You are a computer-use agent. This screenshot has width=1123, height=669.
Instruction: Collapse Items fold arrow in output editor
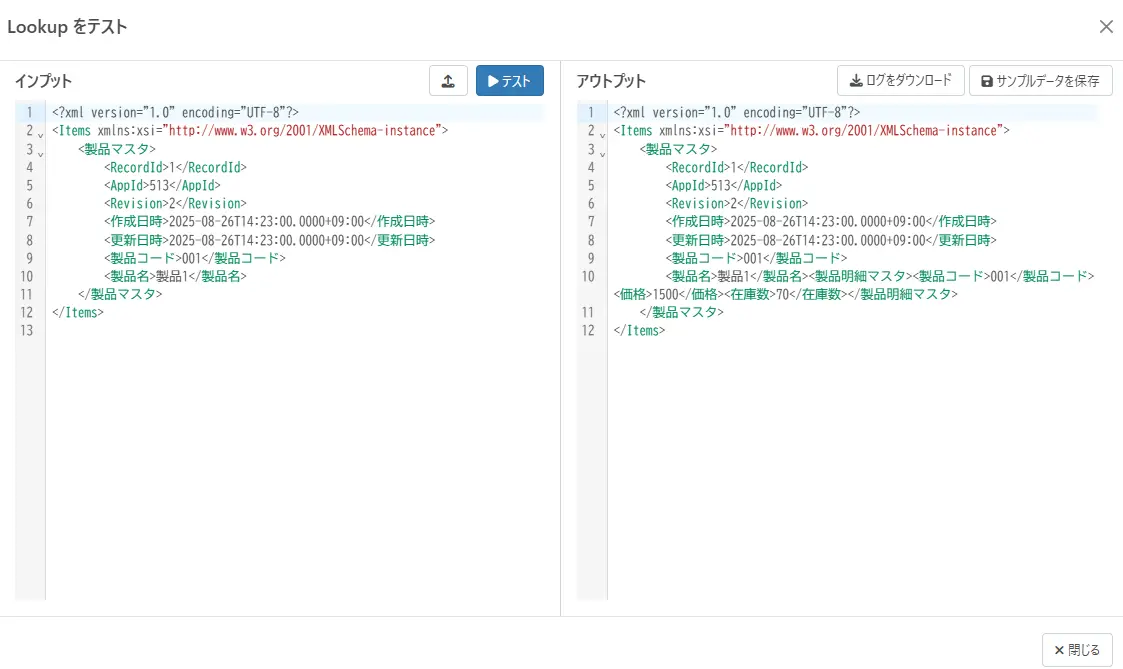point(602,135)
